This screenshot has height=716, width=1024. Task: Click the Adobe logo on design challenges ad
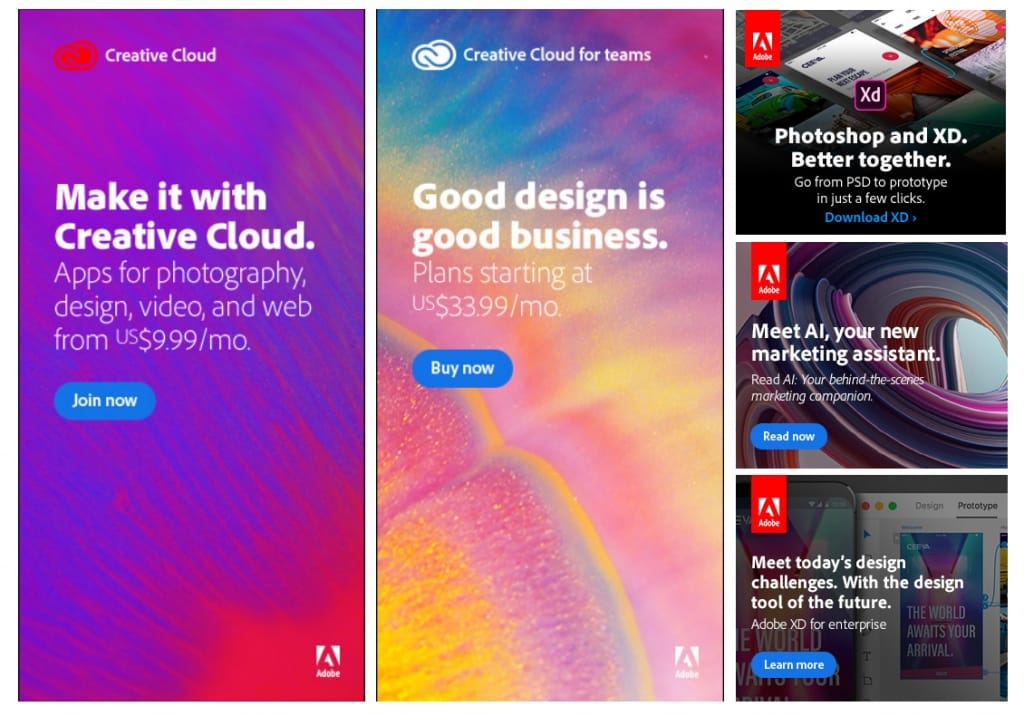click(x=769, y=504)
